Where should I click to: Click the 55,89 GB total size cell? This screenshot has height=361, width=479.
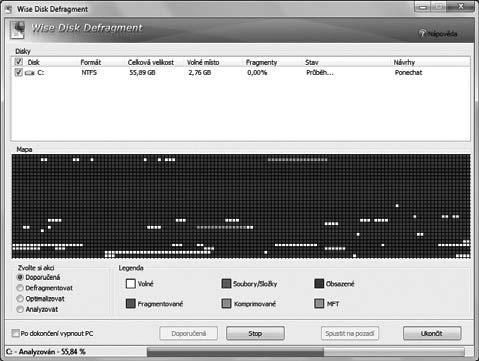(142, 72)
